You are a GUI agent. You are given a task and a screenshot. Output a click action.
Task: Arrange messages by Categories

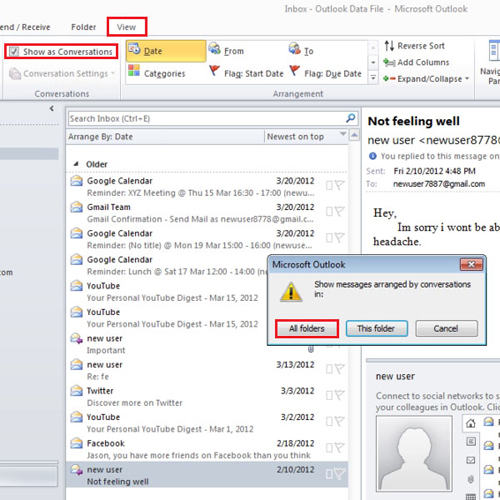click(157, 73)
